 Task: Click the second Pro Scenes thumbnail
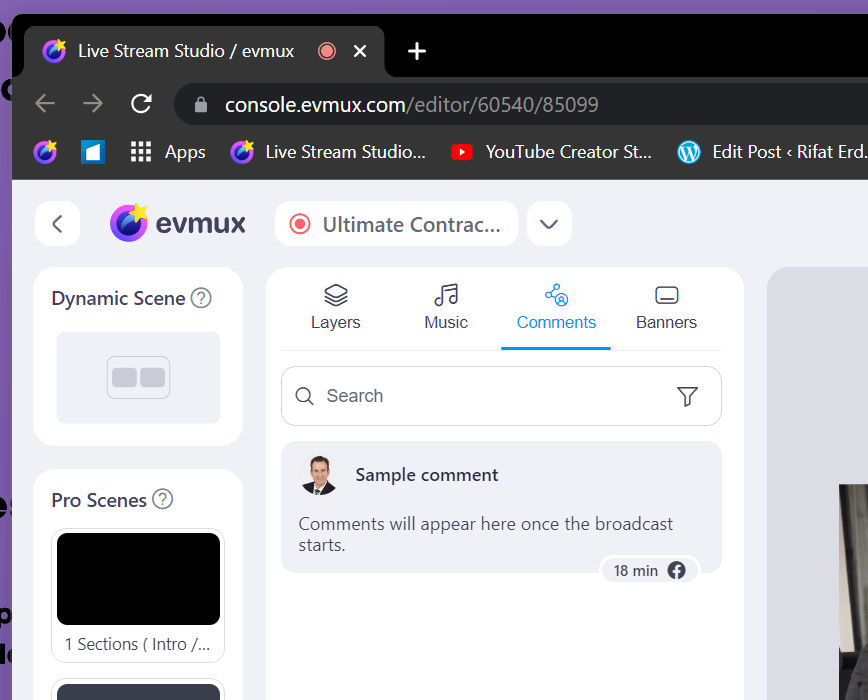coord(138,691)
